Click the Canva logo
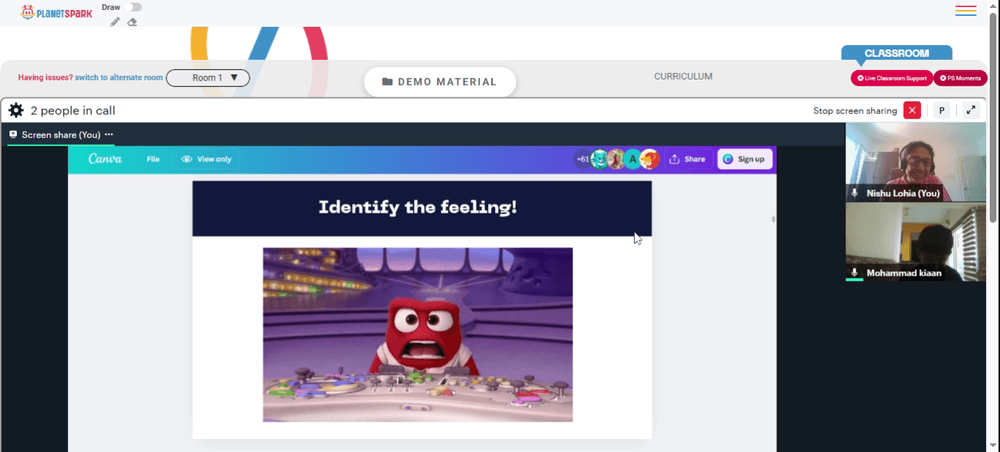The width and height of the screenshot is (1000, 452). (x=105, y=159)
